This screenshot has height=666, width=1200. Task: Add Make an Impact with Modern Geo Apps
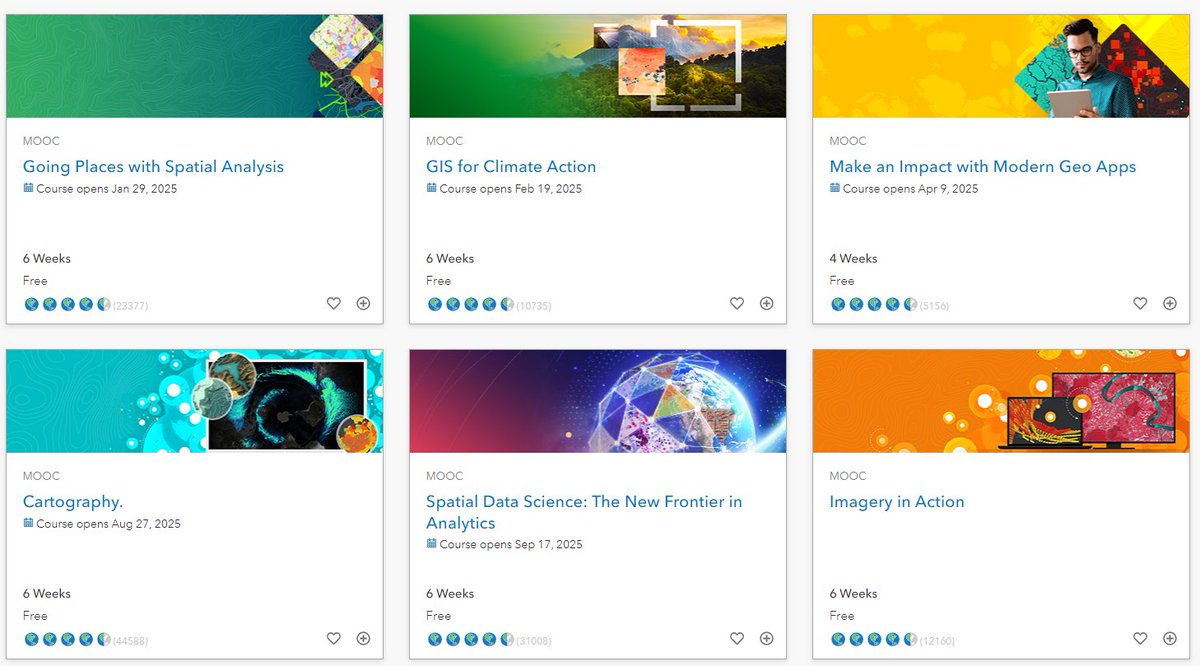pyautogui.click(x=1169, y=304)
